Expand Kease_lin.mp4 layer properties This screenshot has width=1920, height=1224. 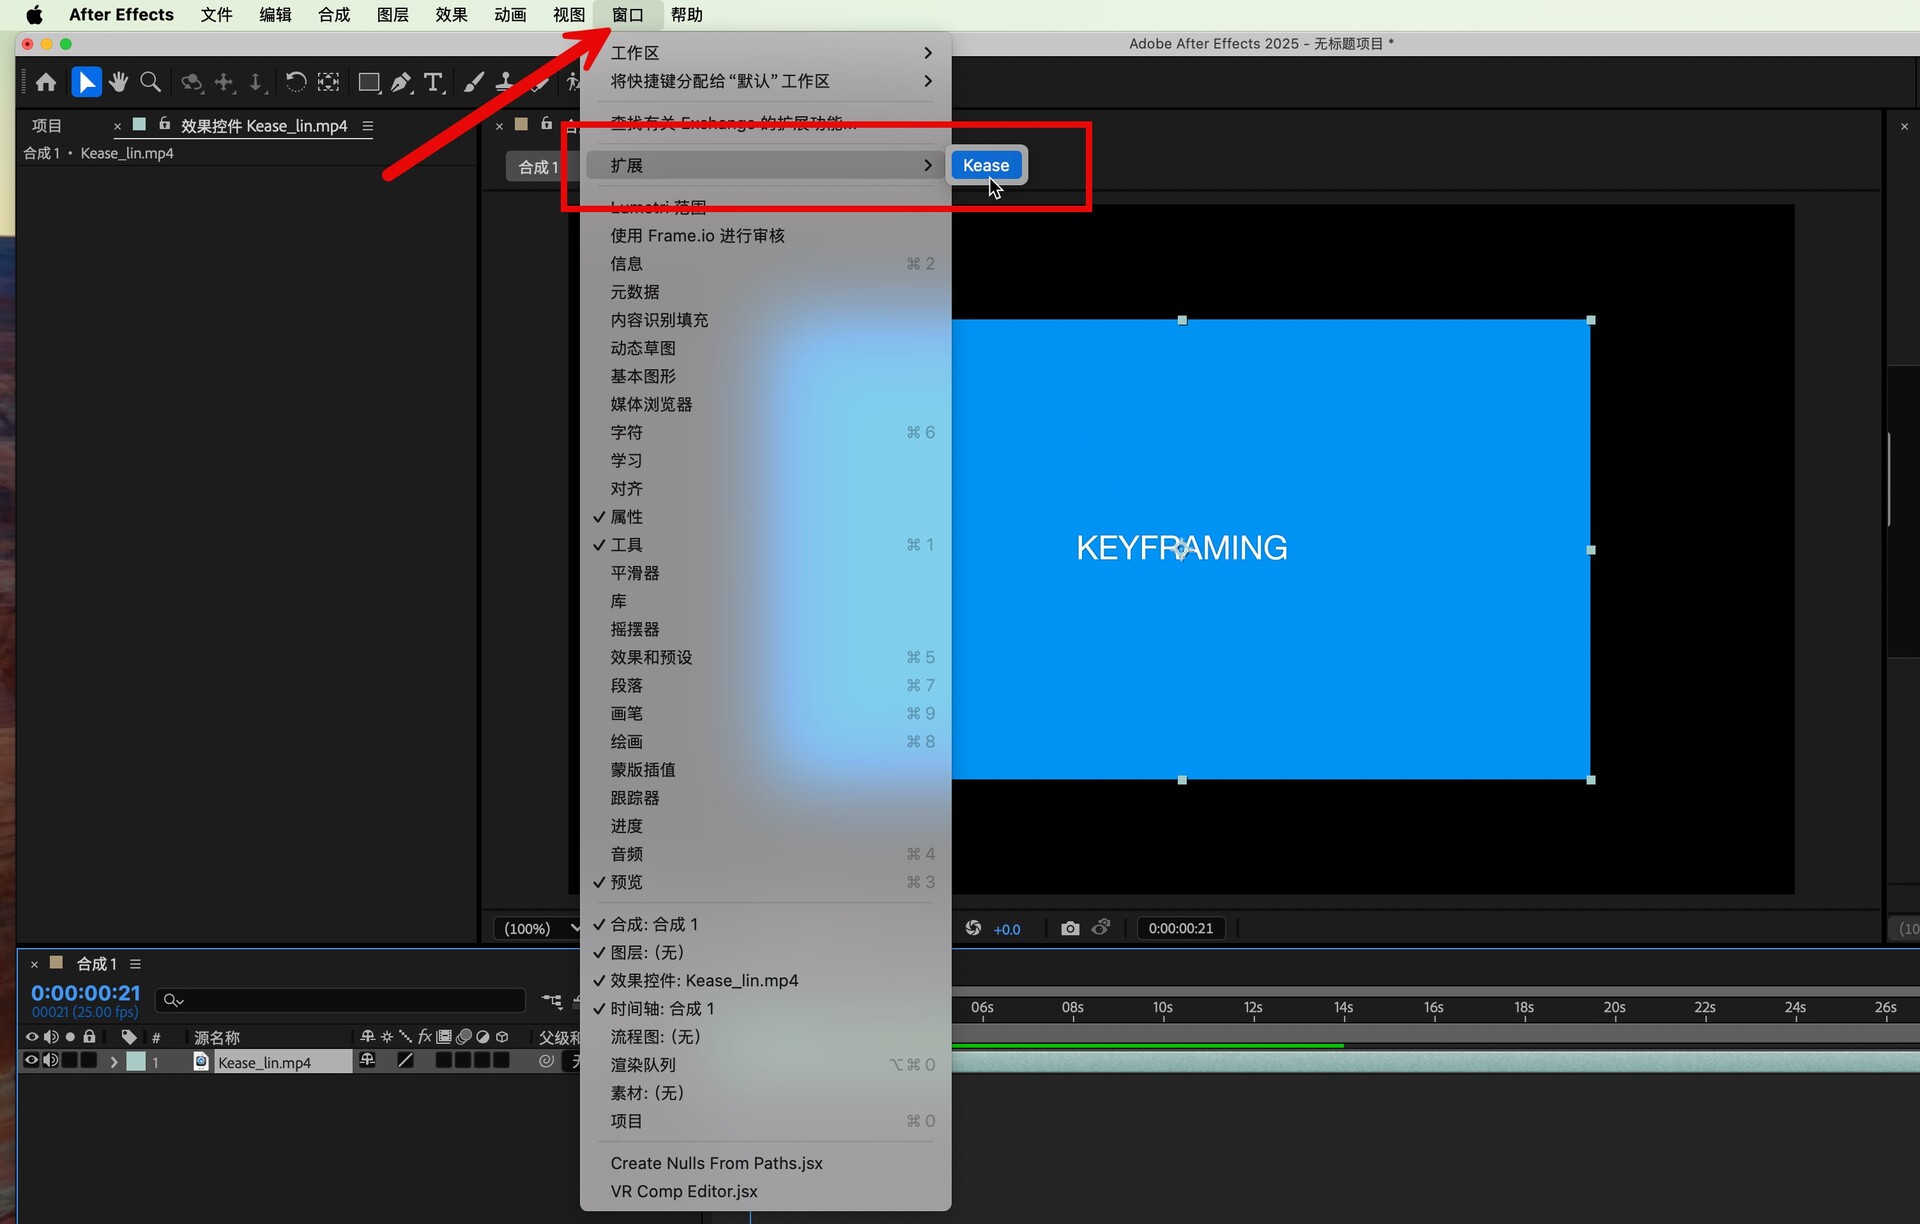point(113,1062)
